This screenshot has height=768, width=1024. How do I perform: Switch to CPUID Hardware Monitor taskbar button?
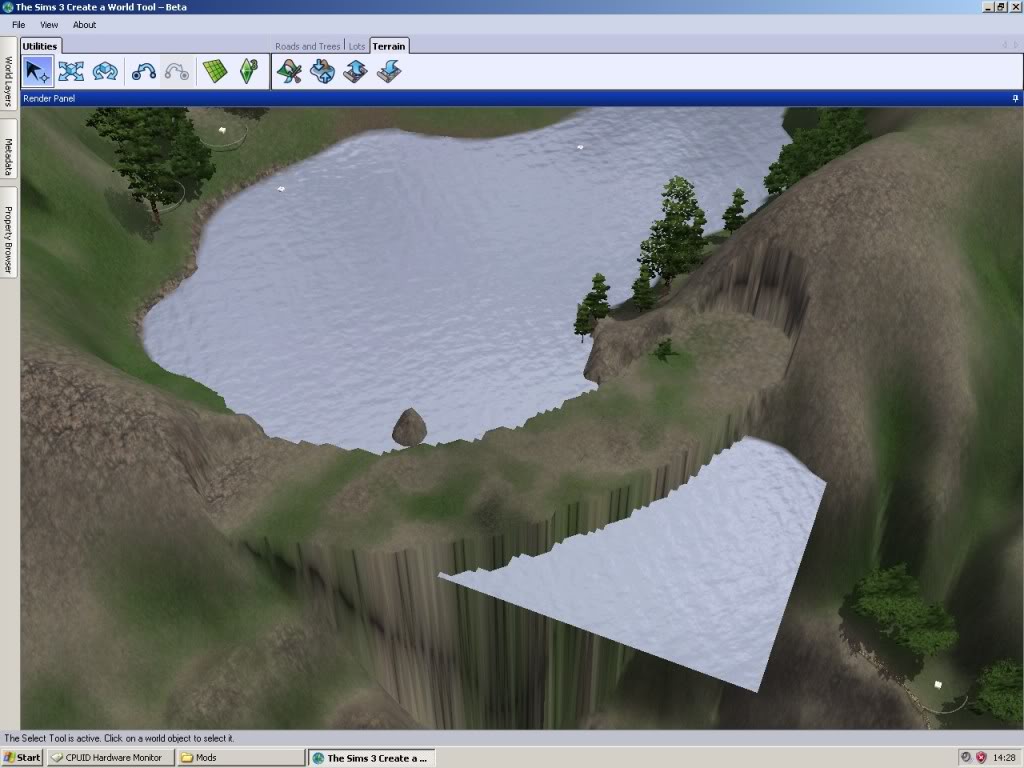tap(110, 758)
